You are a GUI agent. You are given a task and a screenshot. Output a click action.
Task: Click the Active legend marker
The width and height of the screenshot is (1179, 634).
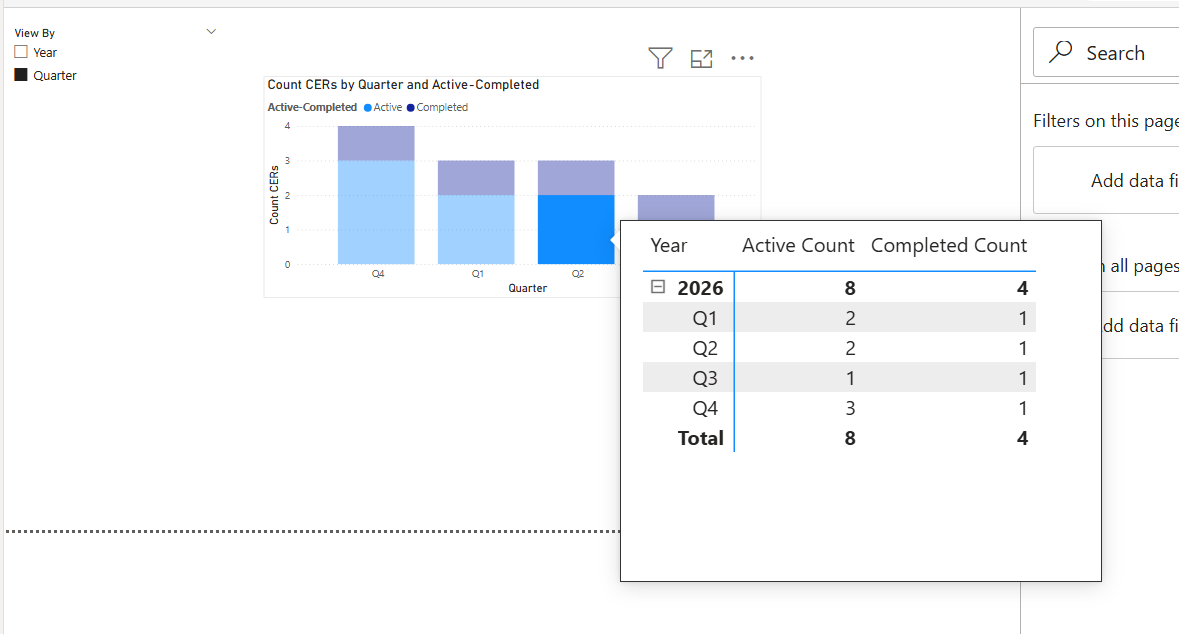point(368,108)
